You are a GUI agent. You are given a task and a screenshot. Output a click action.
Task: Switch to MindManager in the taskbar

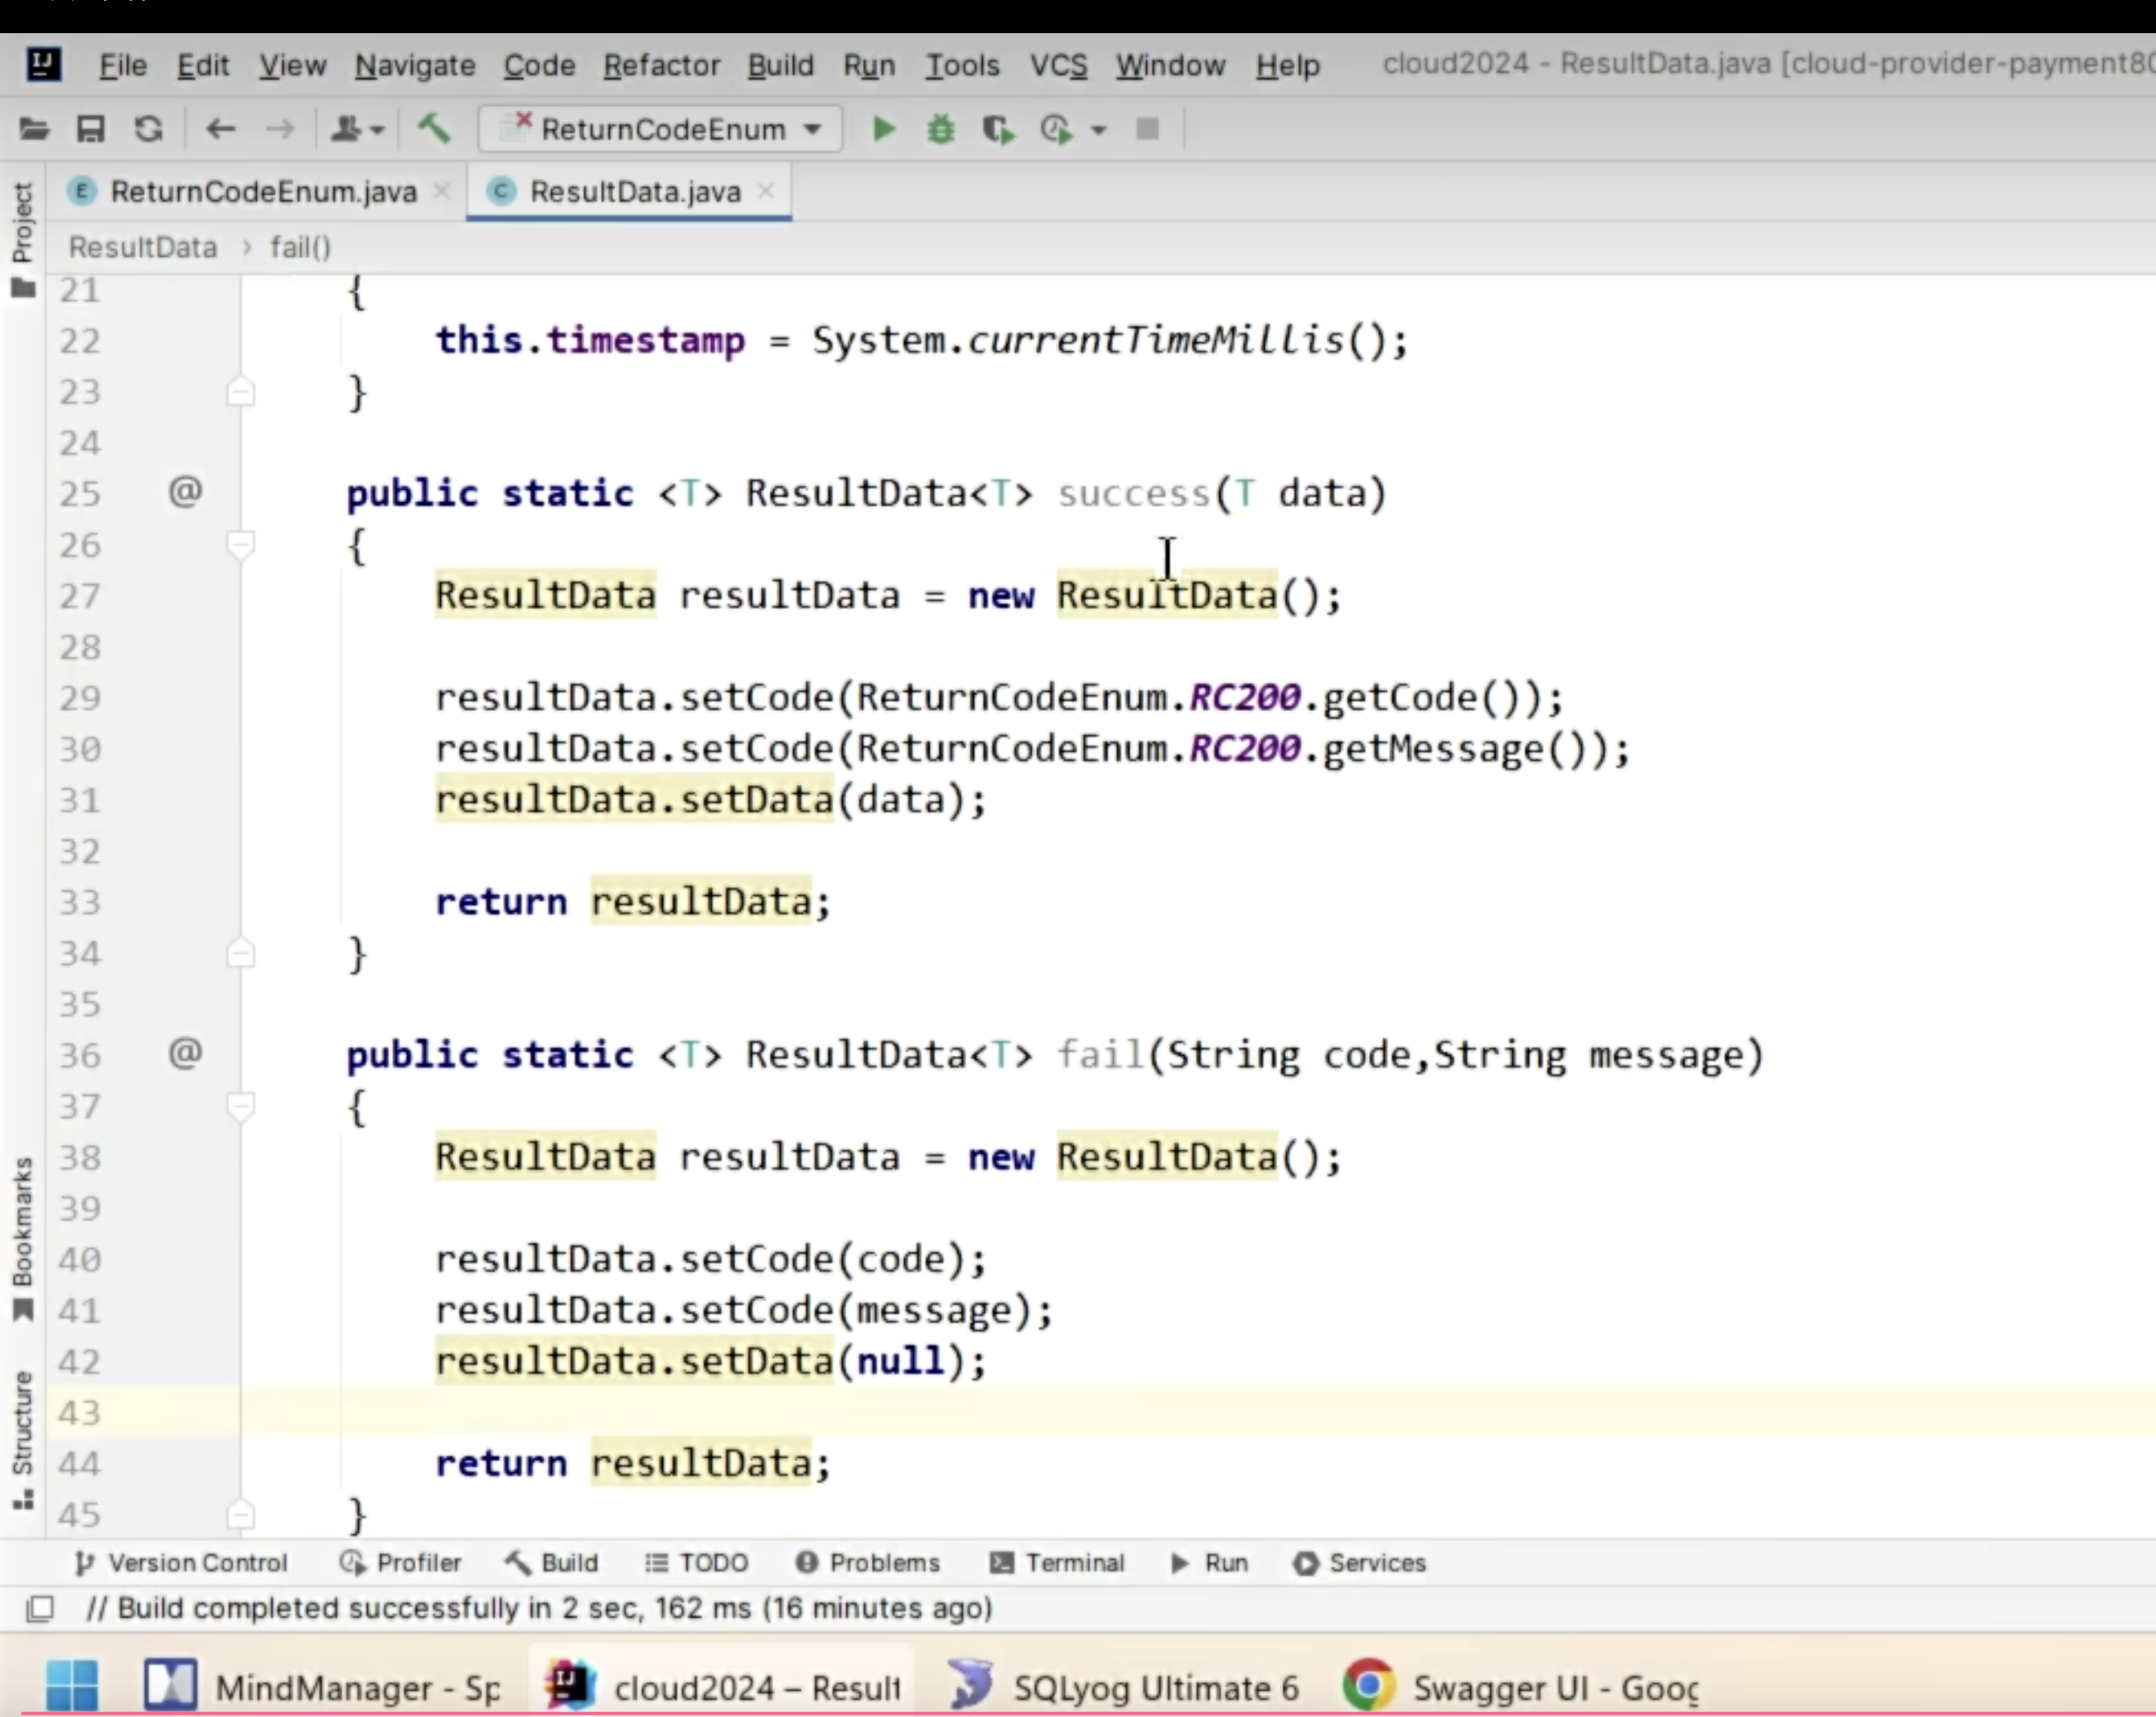tap(322, 1687)
